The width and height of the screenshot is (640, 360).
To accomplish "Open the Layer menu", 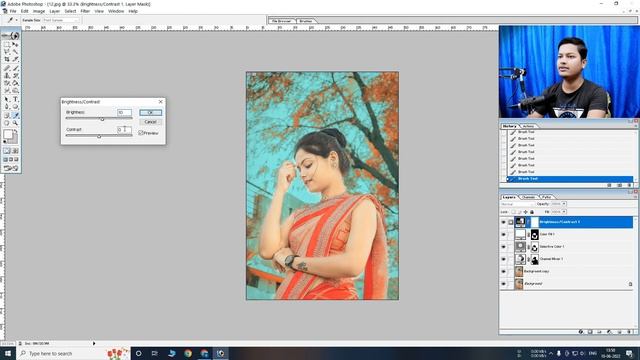I will (x=55, y=11).
